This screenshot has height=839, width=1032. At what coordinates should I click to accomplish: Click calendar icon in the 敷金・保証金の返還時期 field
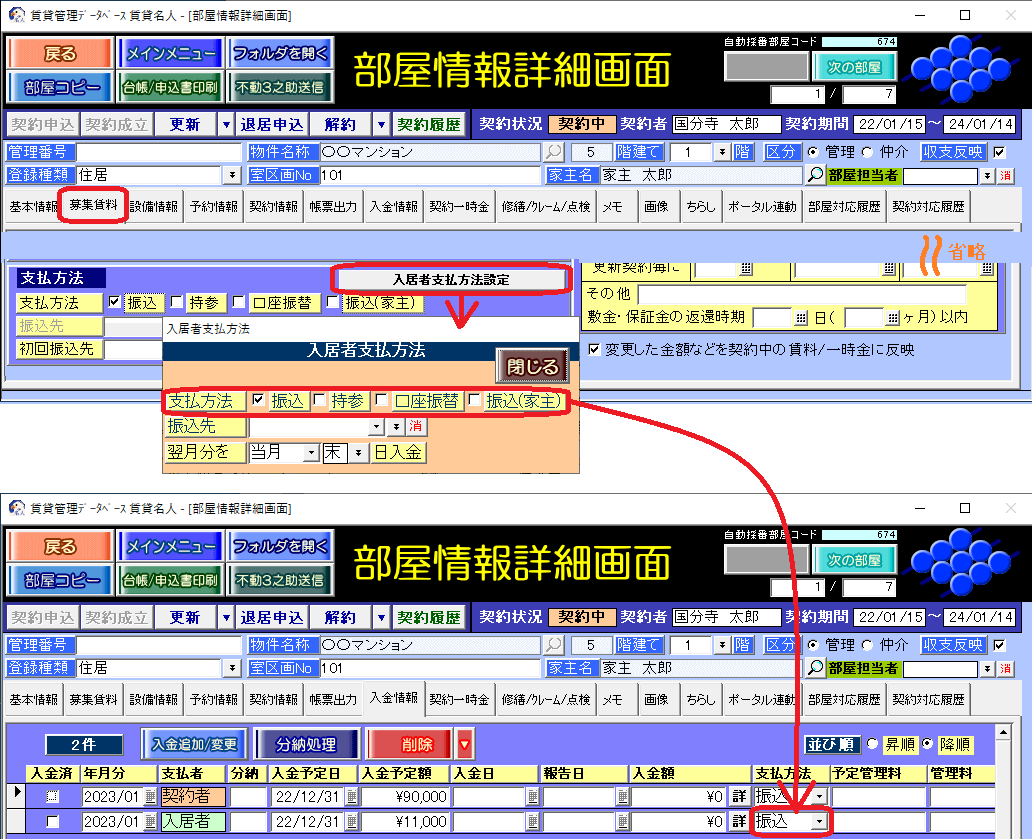(800, 317)
